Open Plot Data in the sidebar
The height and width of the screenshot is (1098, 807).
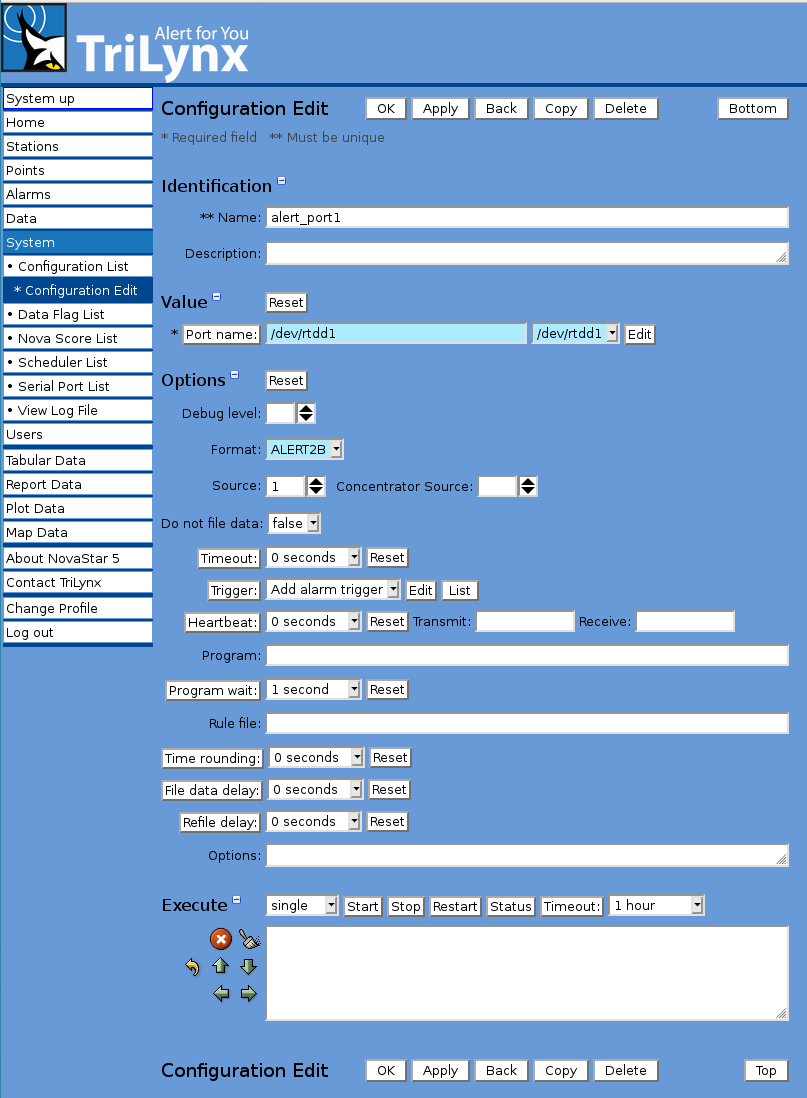point(78,508)
